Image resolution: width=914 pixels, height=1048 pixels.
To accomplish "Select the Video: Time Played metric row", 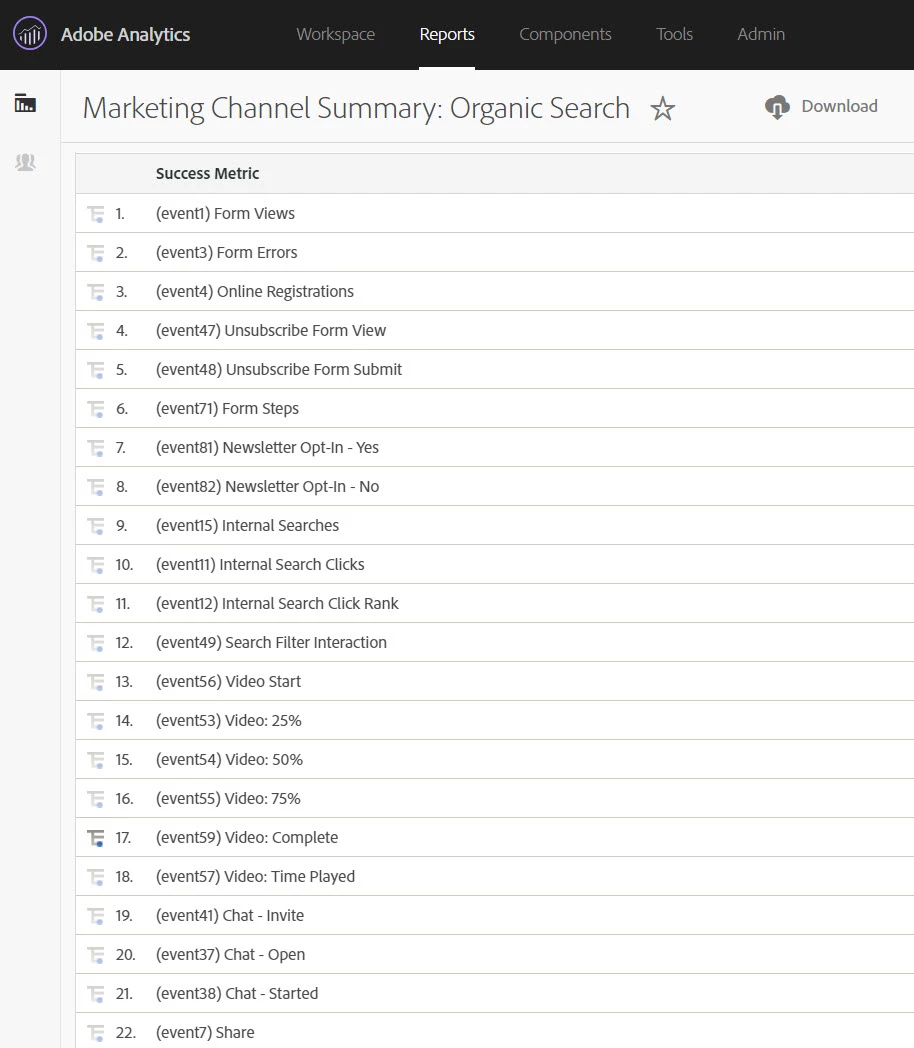I will click(255, 877).
